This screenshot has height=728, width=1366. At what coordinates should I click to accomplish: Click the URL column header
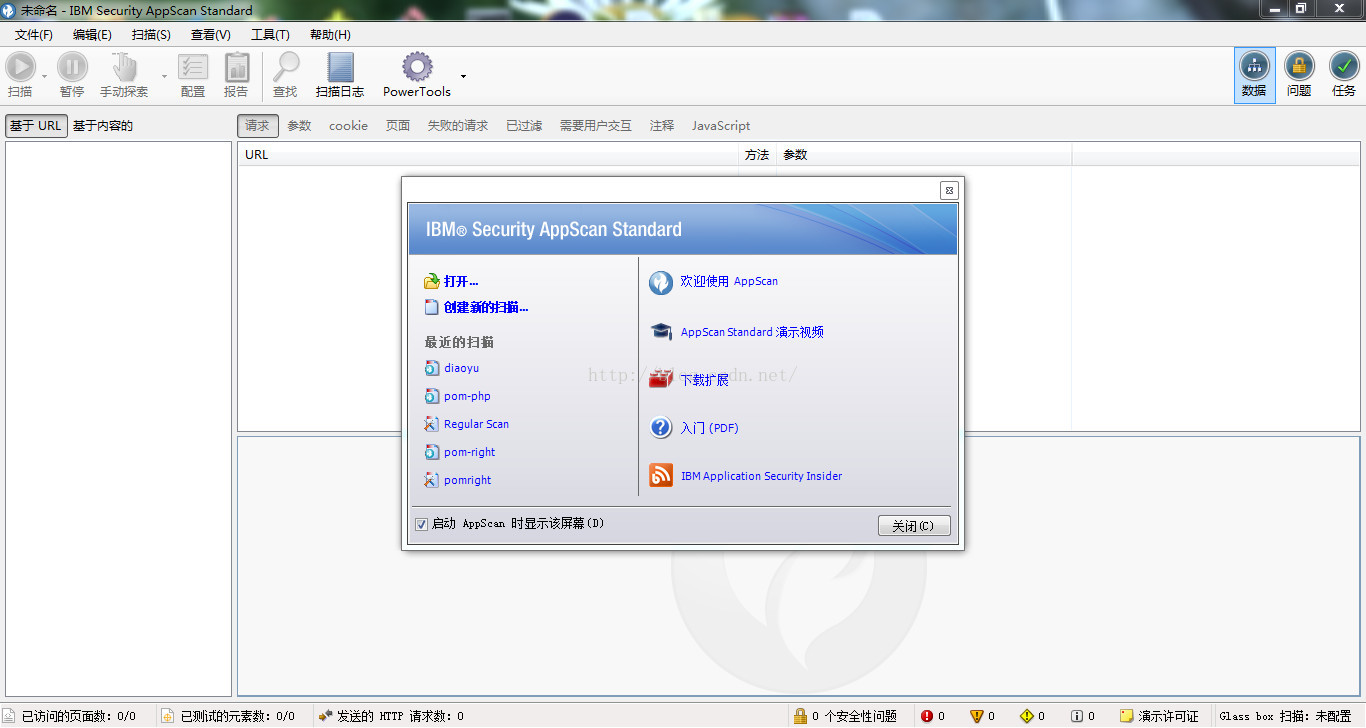click(x=489, y=155)
